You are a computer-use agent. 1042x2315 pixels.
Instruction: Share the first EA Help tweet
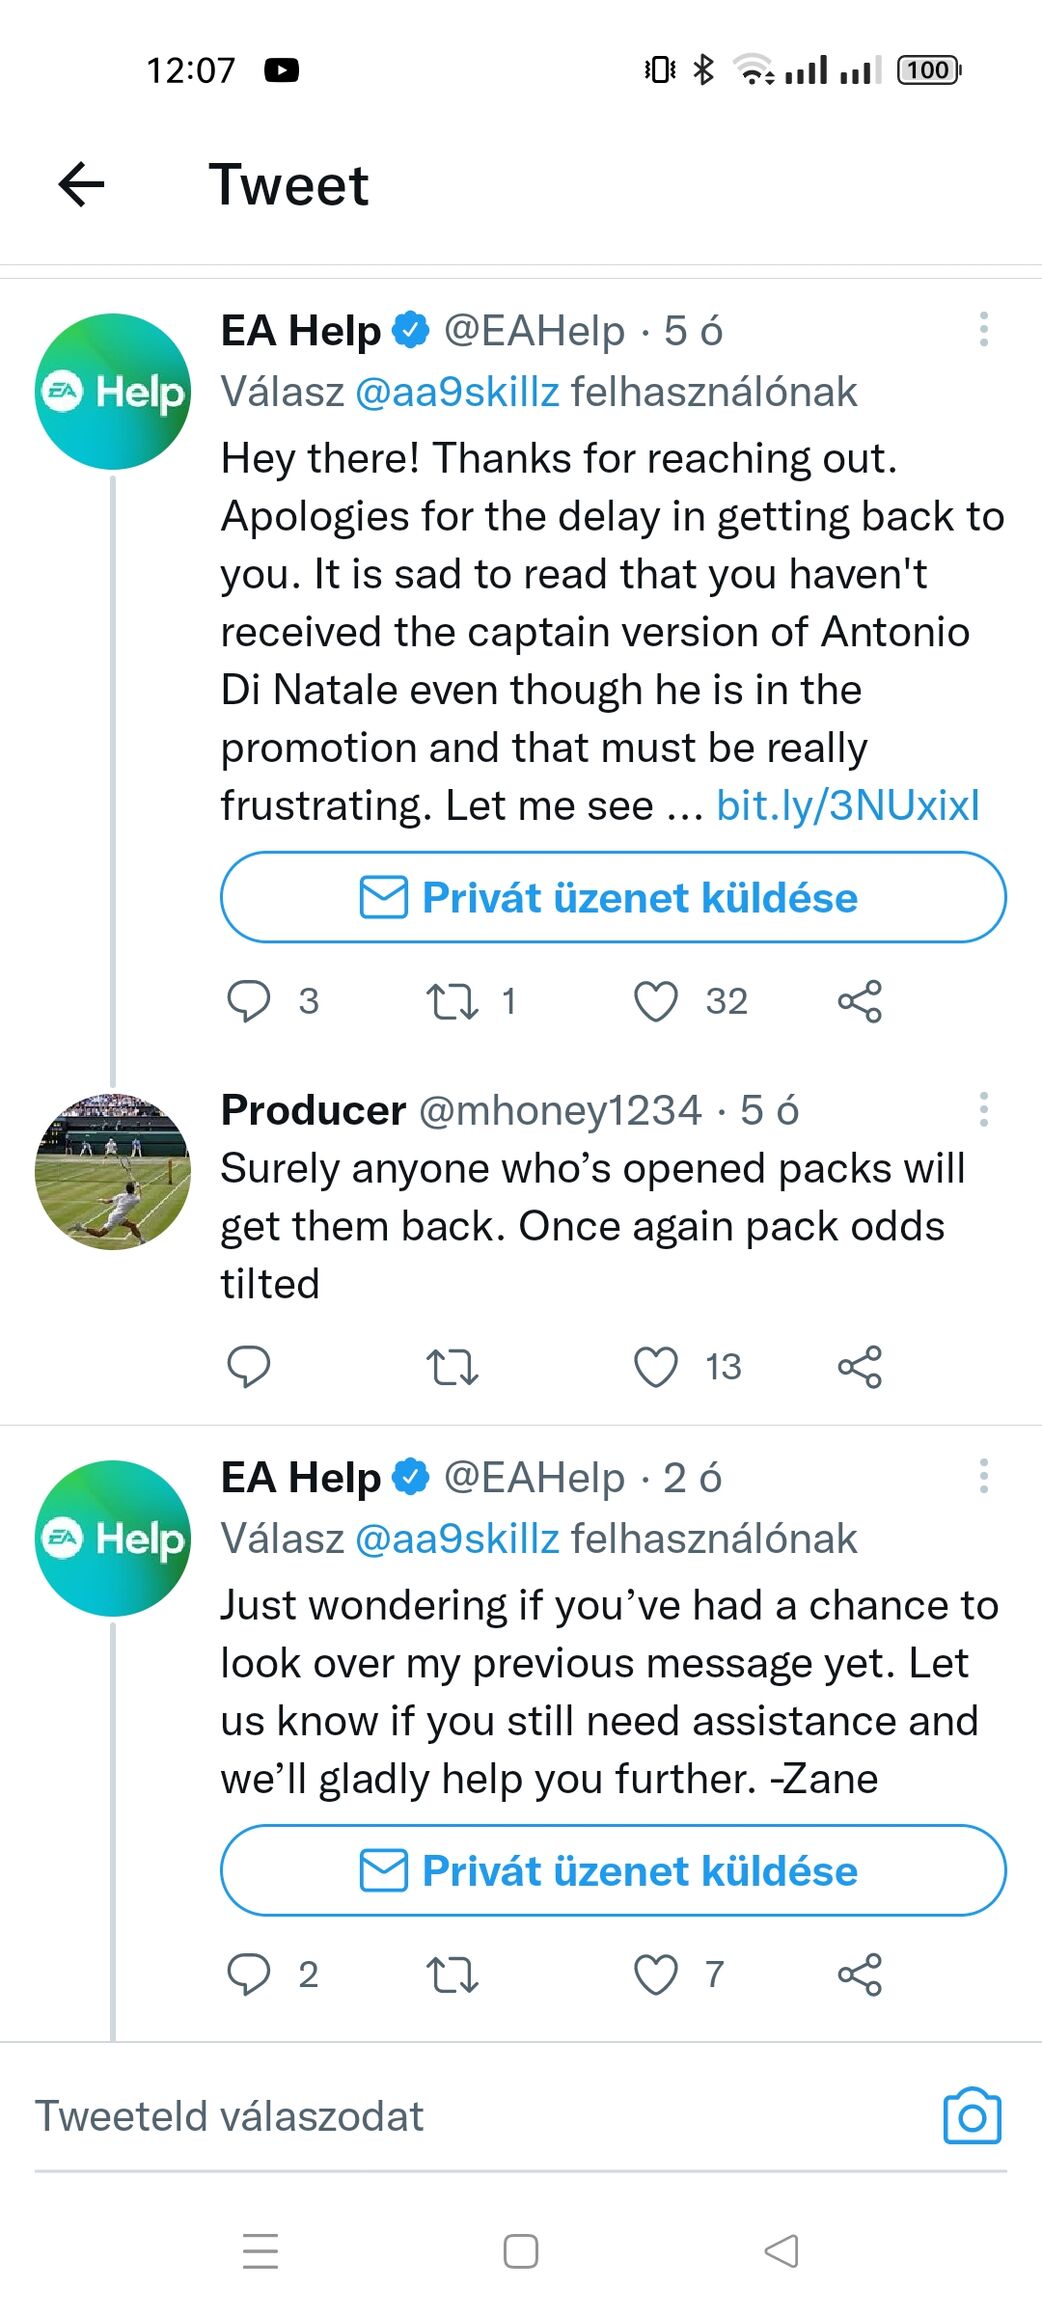[x=860, y=1001]
